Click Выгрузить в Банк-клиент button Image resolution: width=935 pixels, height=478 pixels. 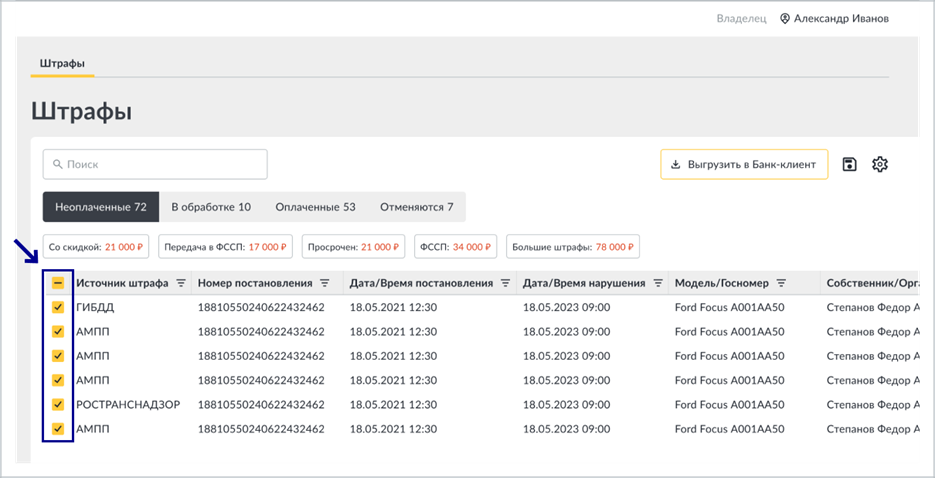[x=744, y=164]
